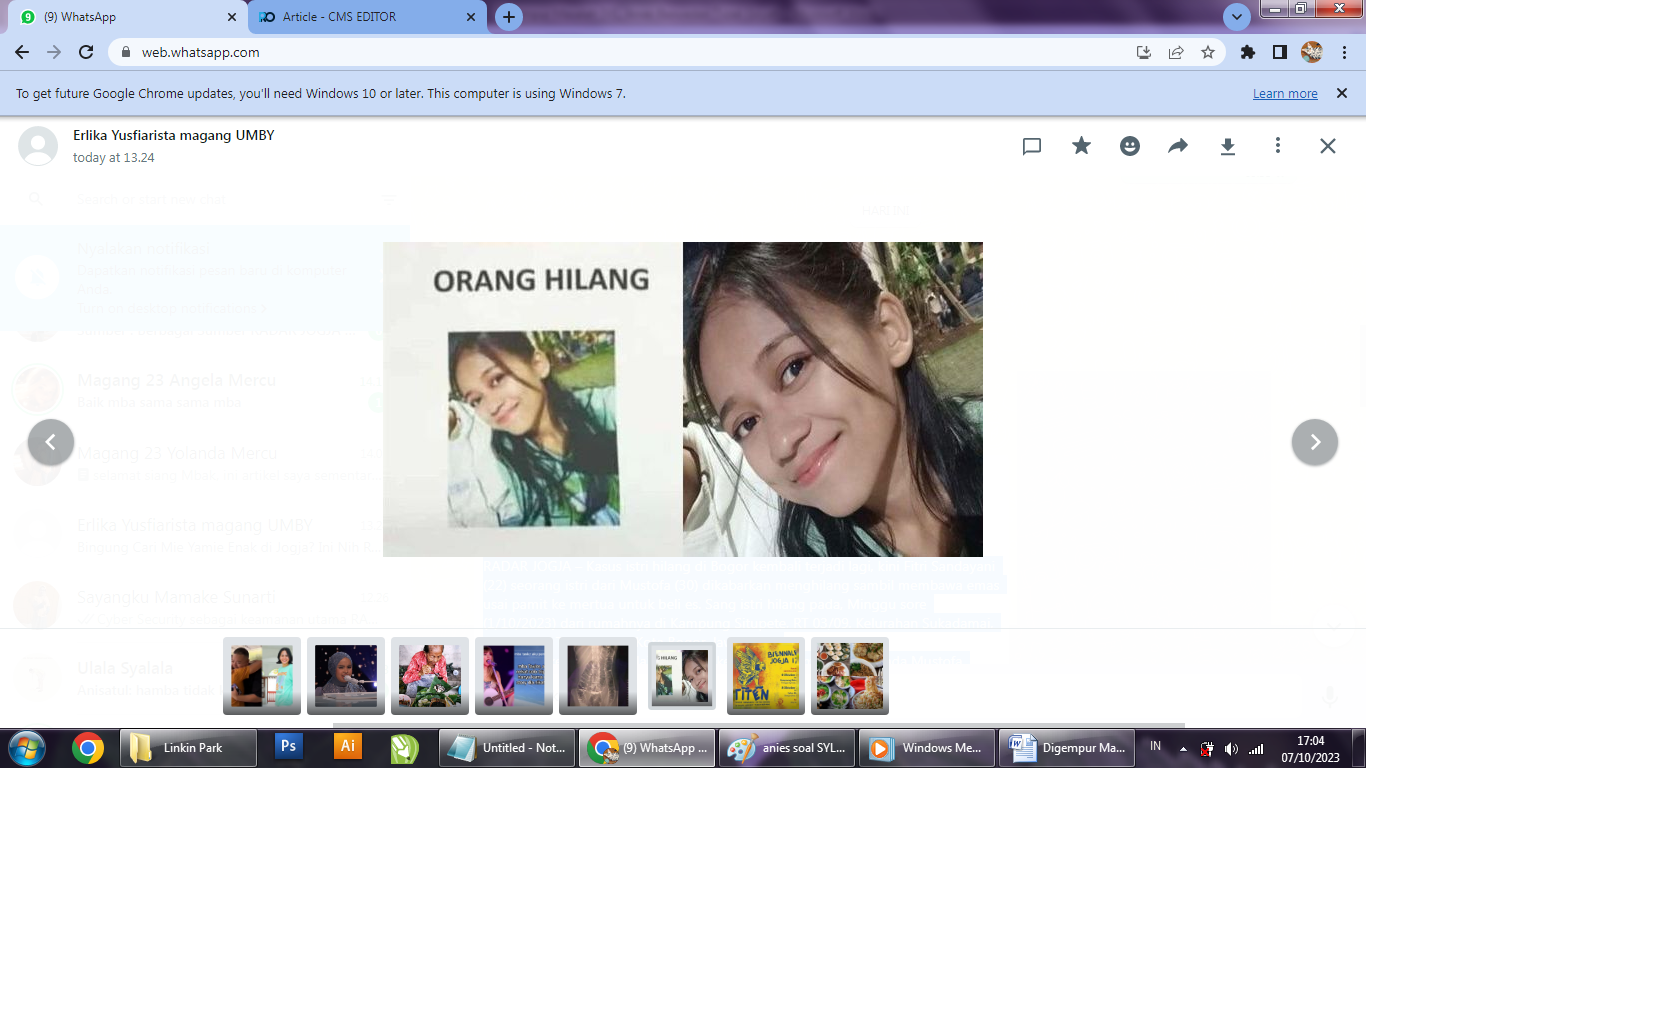Share this page from the address bar

(x=1176, y=52)
